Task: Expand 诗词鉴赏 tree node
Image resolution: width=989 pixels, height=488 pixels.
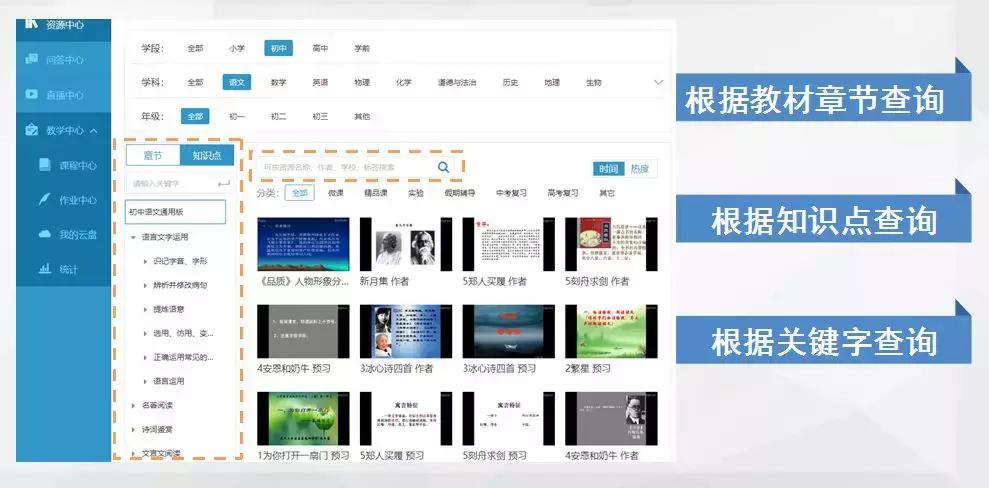Action: [x=133, y=429]
